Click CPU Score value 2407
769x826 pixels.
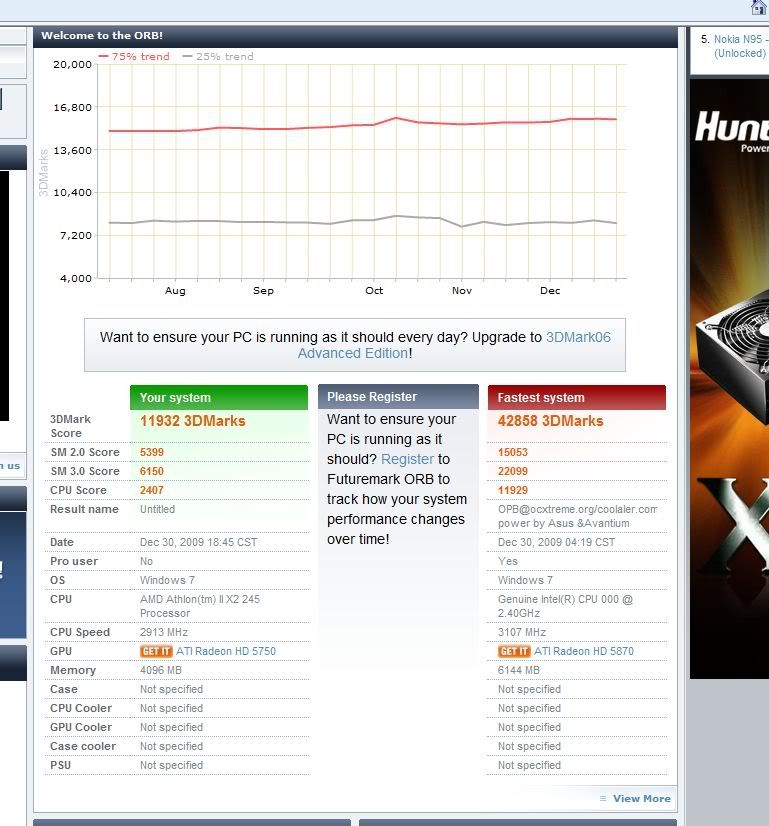pyautogui.click(x=152, y=490)
